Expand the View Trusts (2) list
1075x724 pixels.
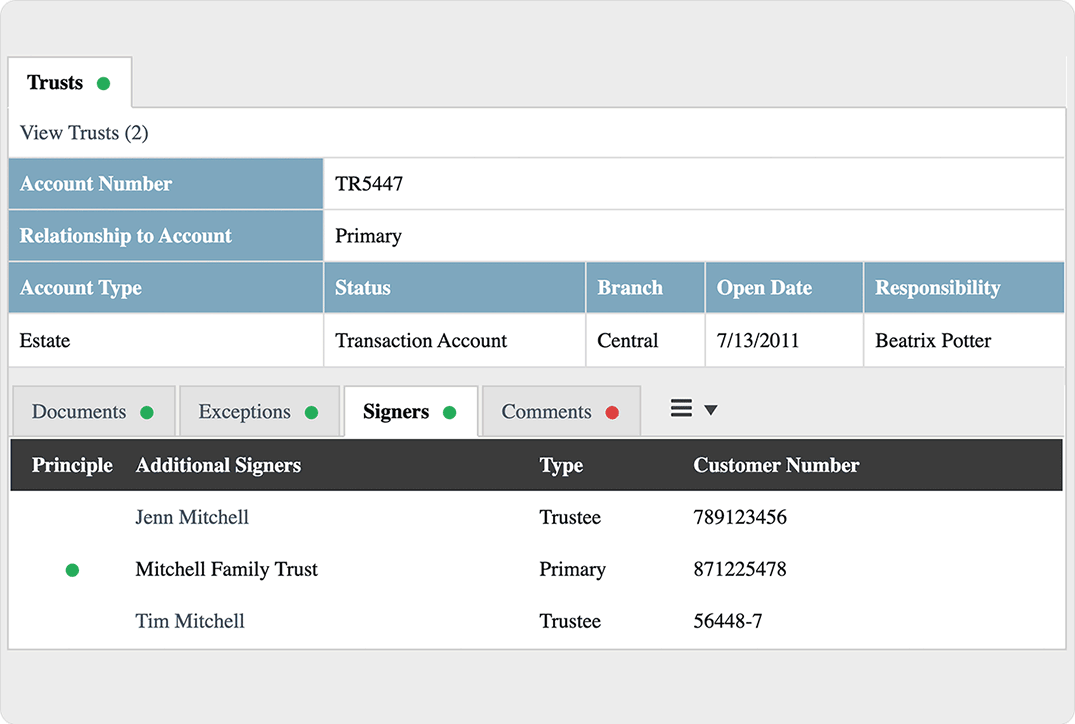point(84,133)
